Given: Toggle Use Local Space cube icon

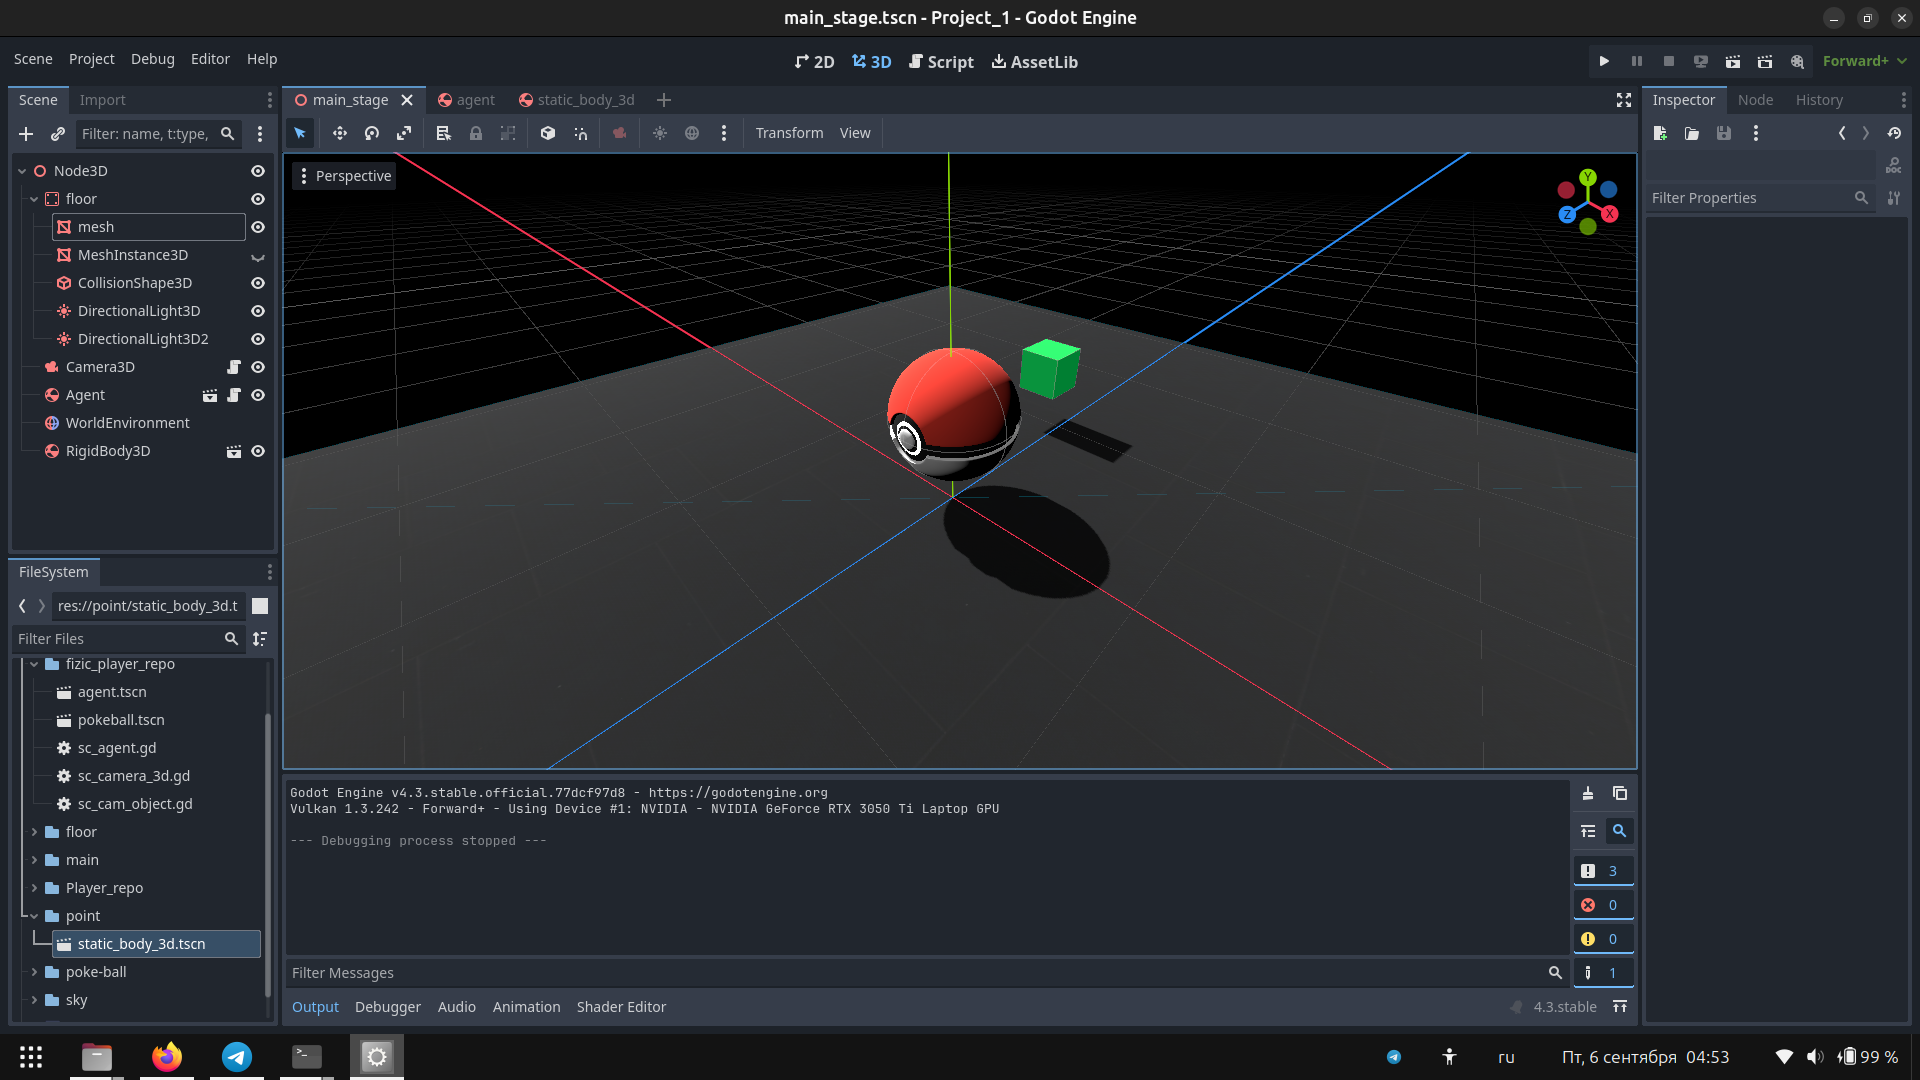Looking at the screenshot, I should pos(548,133).
